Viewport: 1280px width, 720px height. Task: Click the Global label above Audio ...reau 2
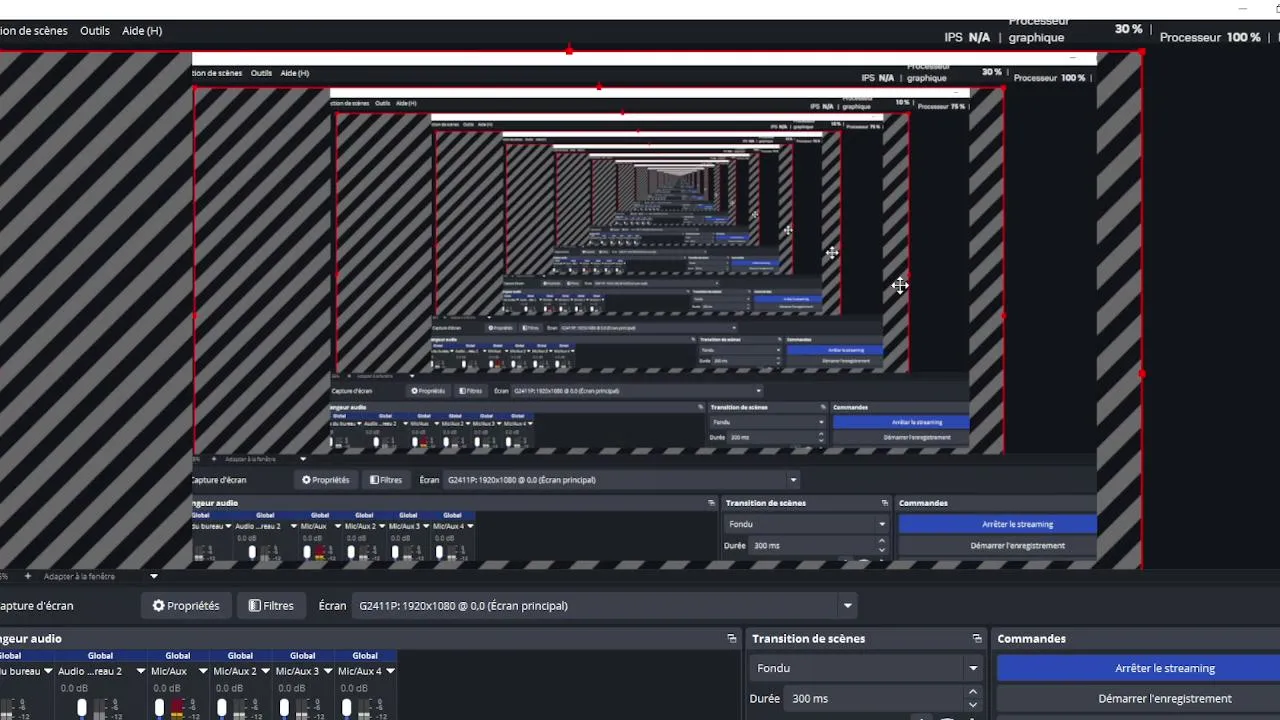[100, 656]
